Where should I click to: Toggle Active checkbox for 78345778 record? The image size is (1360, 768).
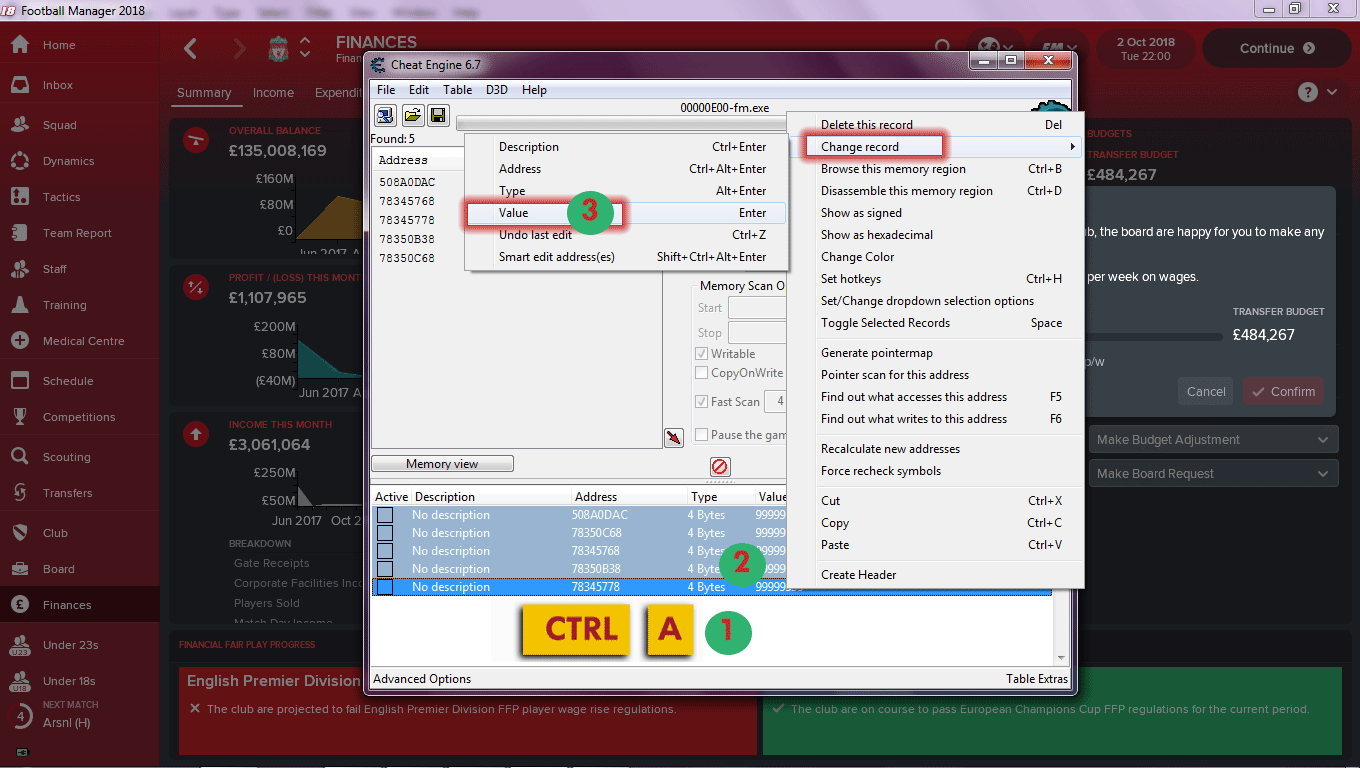(385, 587)
